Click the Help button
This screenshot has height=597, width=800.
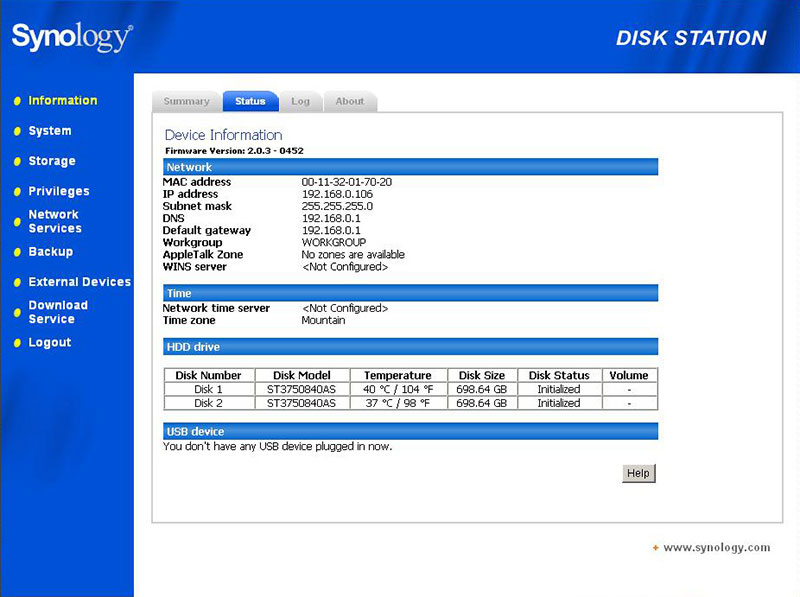point(638,473)
